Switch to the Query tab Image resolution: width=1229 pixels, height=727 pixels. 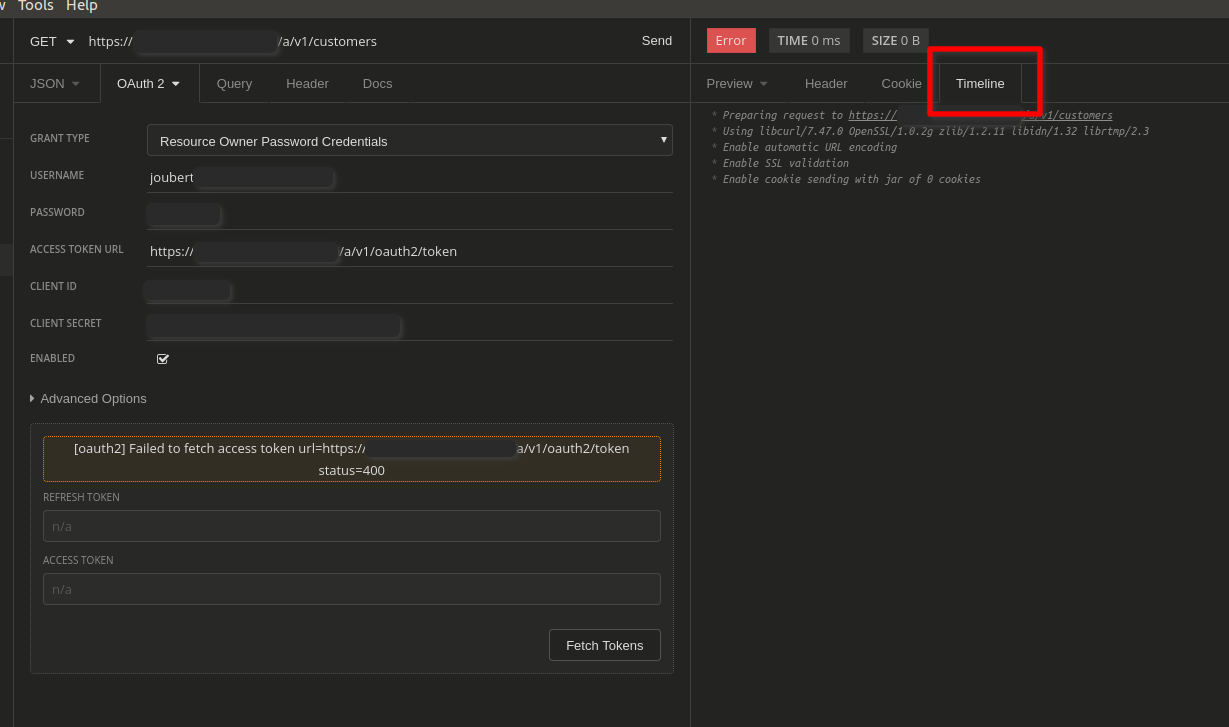point(234,84)
